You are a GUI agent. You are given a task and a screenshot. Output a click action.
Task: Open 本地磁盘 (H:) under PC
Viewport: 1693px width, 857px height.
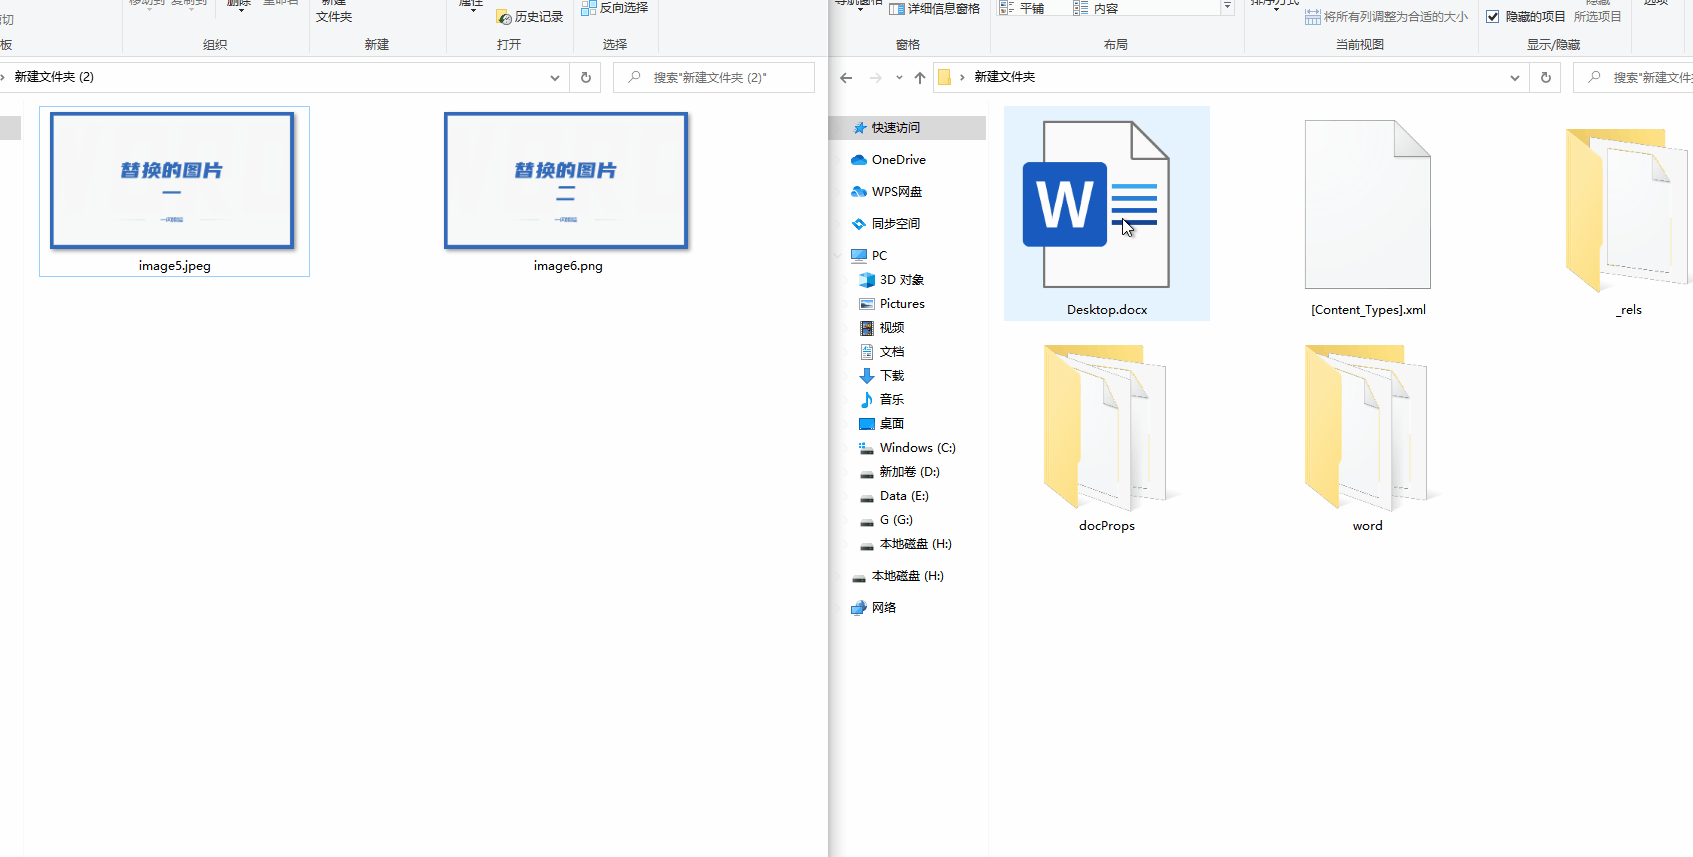tap(915, 544)
